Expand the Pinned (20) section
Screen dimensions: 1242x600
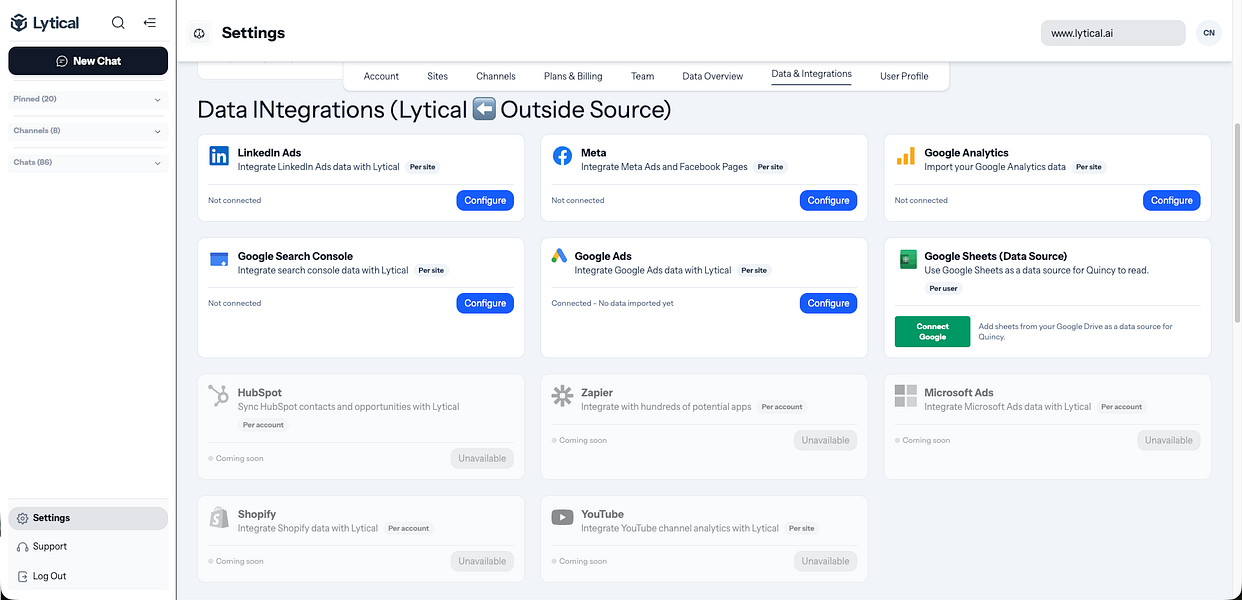[88, 99]
